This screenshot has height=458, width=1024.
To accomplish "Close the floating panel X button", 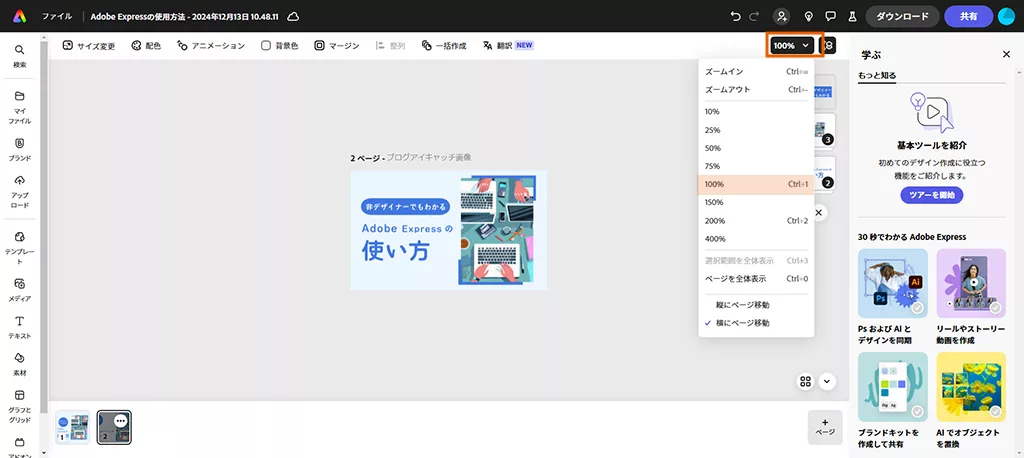I will (x=819, y=212).
